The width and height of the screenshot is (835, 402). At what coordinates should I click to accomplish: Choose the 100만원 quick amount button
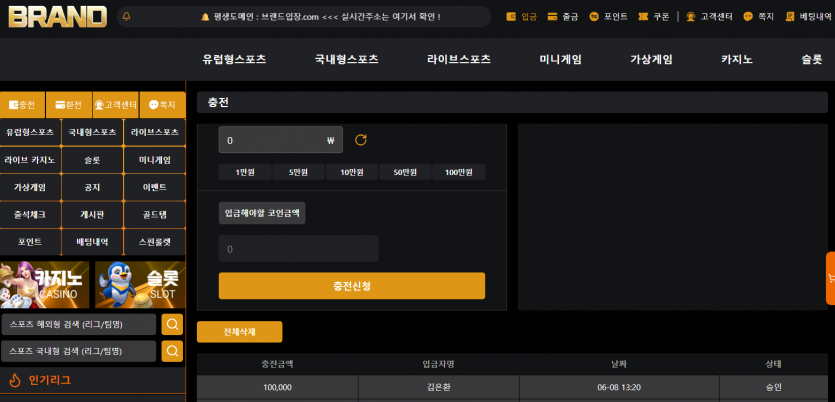click(459, 172)
